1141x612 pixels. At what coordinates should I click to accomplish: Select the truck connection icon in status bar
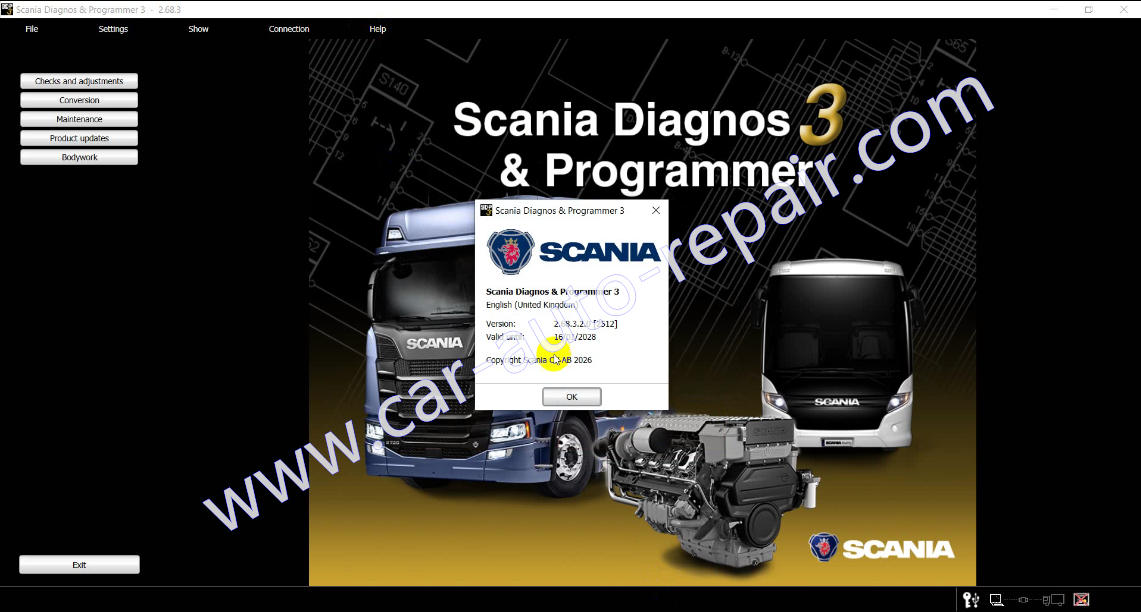point(1054,599)
